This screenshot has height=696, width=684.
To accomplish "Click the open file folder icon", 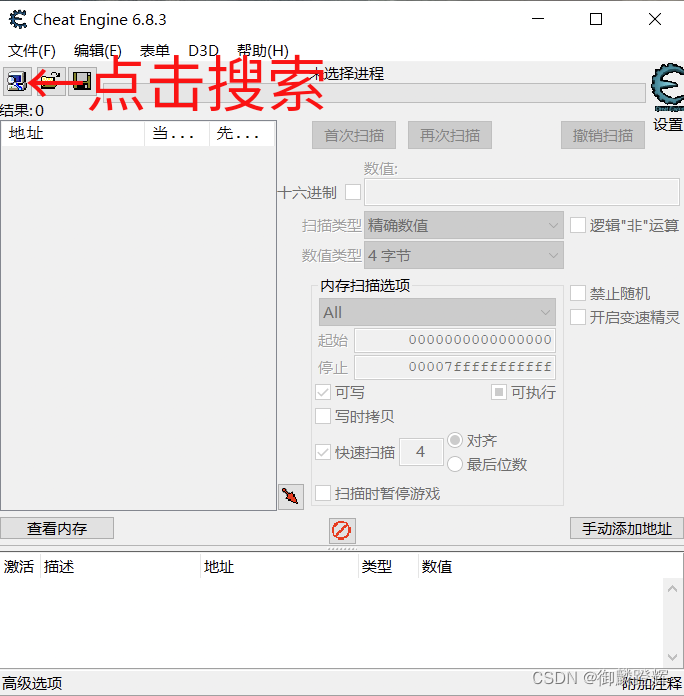I will coord(51,81).
